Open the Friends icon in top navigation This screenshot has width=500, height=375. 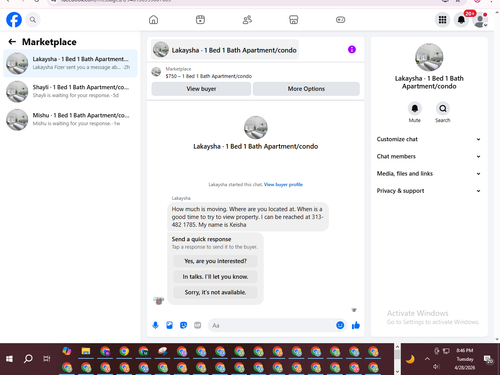point(247,20)
